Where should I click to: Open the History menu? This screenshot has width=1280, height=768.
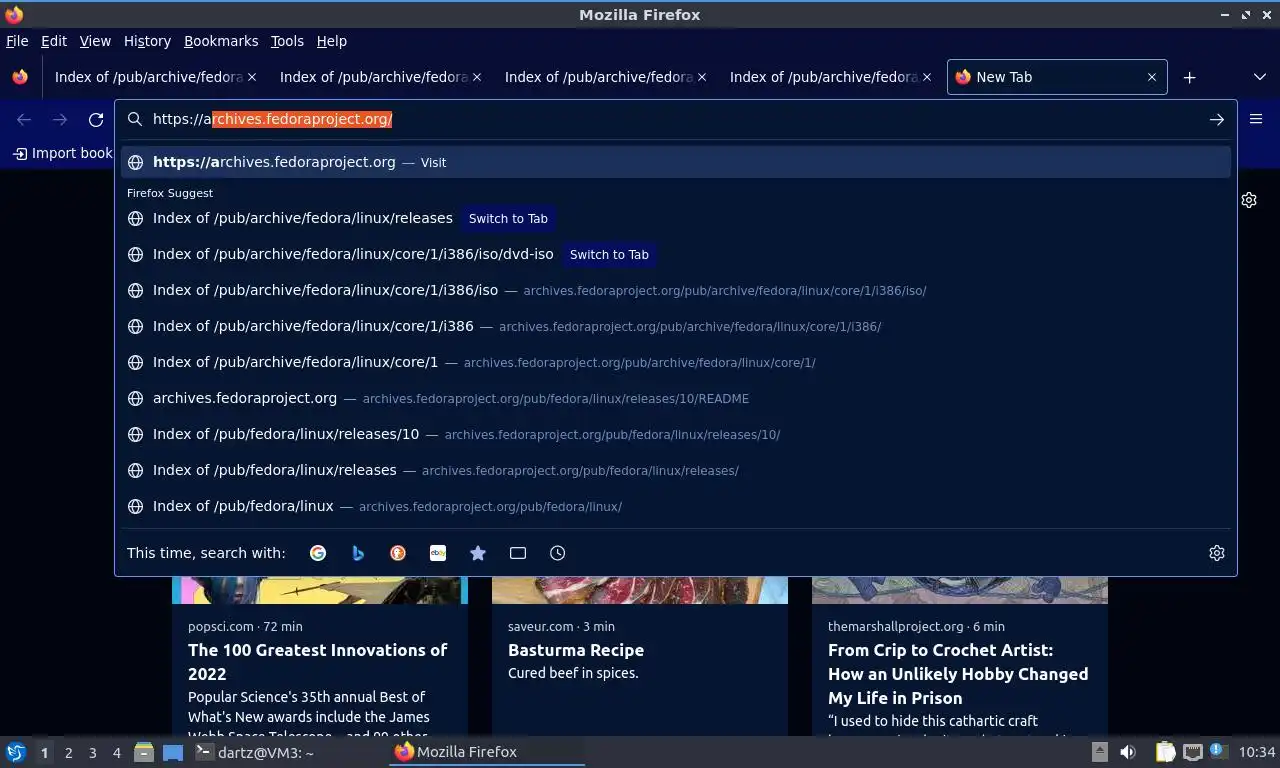point(147,41)
